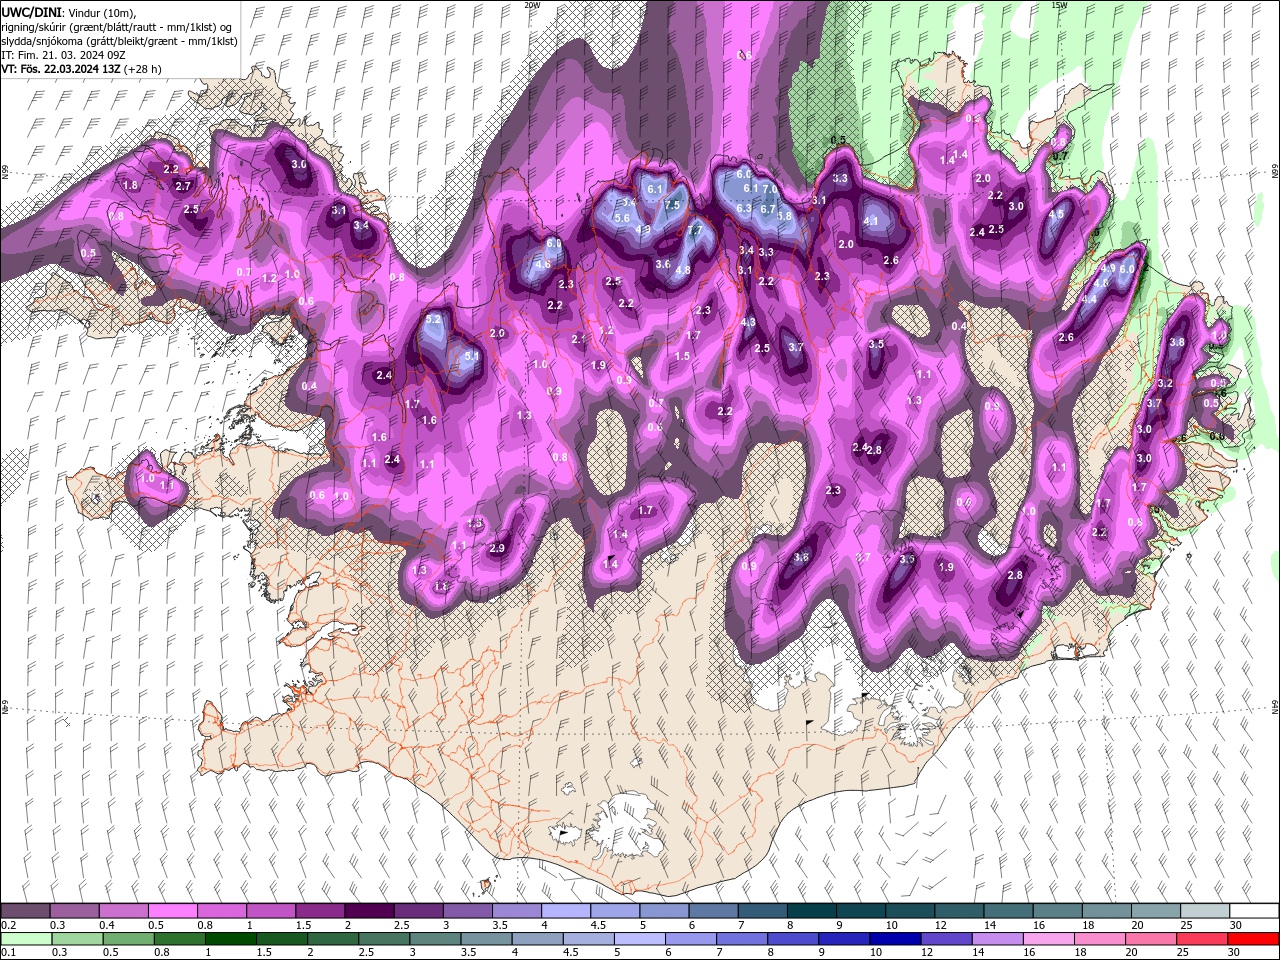This screenshot has width=1280, height=960.
Task: Select the pale green 0.1–0.3 swatch in lower legend
Action: (x=26, y=939)
